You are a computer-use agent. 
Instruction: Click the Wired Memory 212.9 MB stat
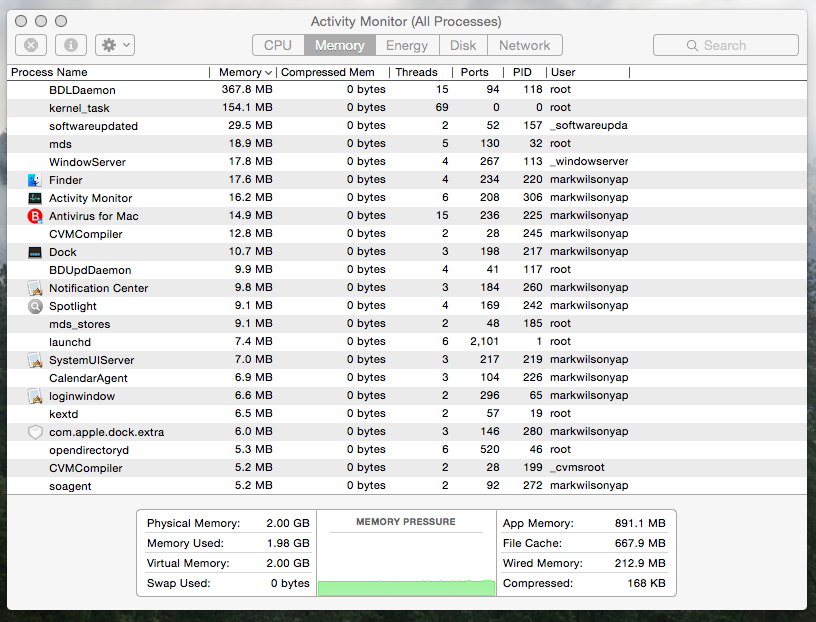point(584,564)
